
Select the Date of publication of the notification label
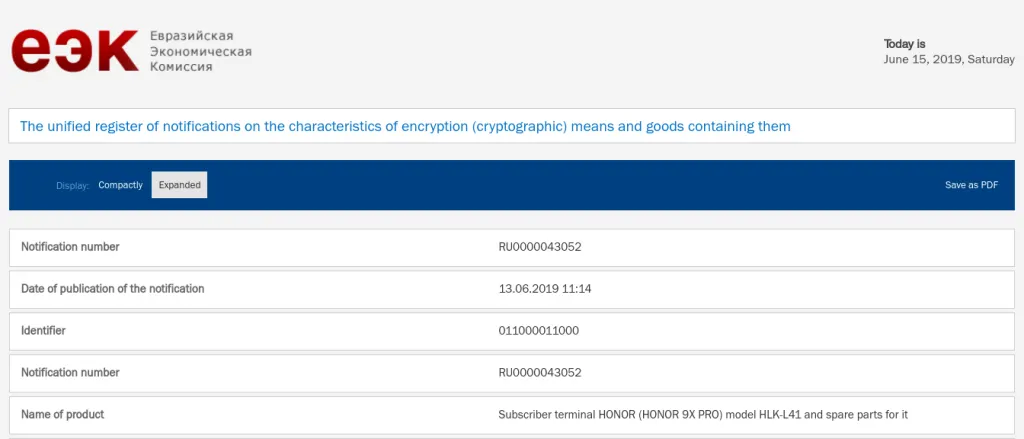coord(113,289)
